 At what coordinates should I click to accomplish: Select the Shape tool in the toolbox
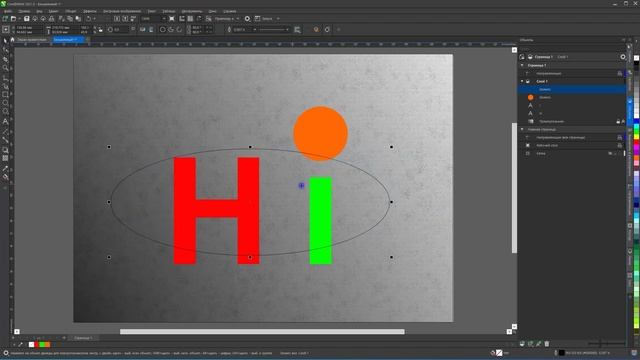coord(5,50)
